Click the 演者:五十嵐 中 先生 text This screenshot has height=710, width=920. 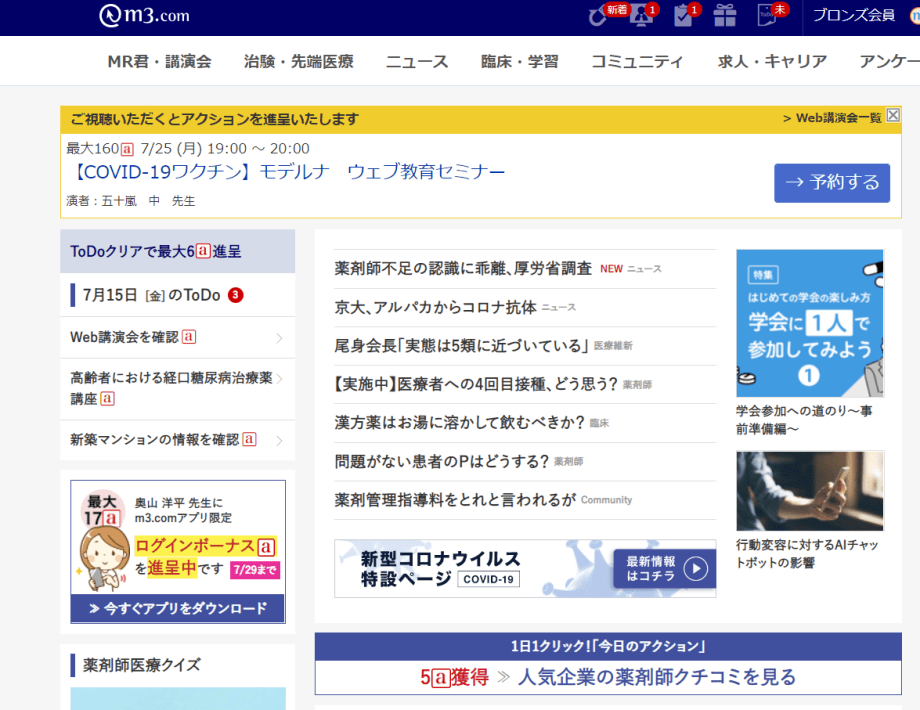pos(130,201)
